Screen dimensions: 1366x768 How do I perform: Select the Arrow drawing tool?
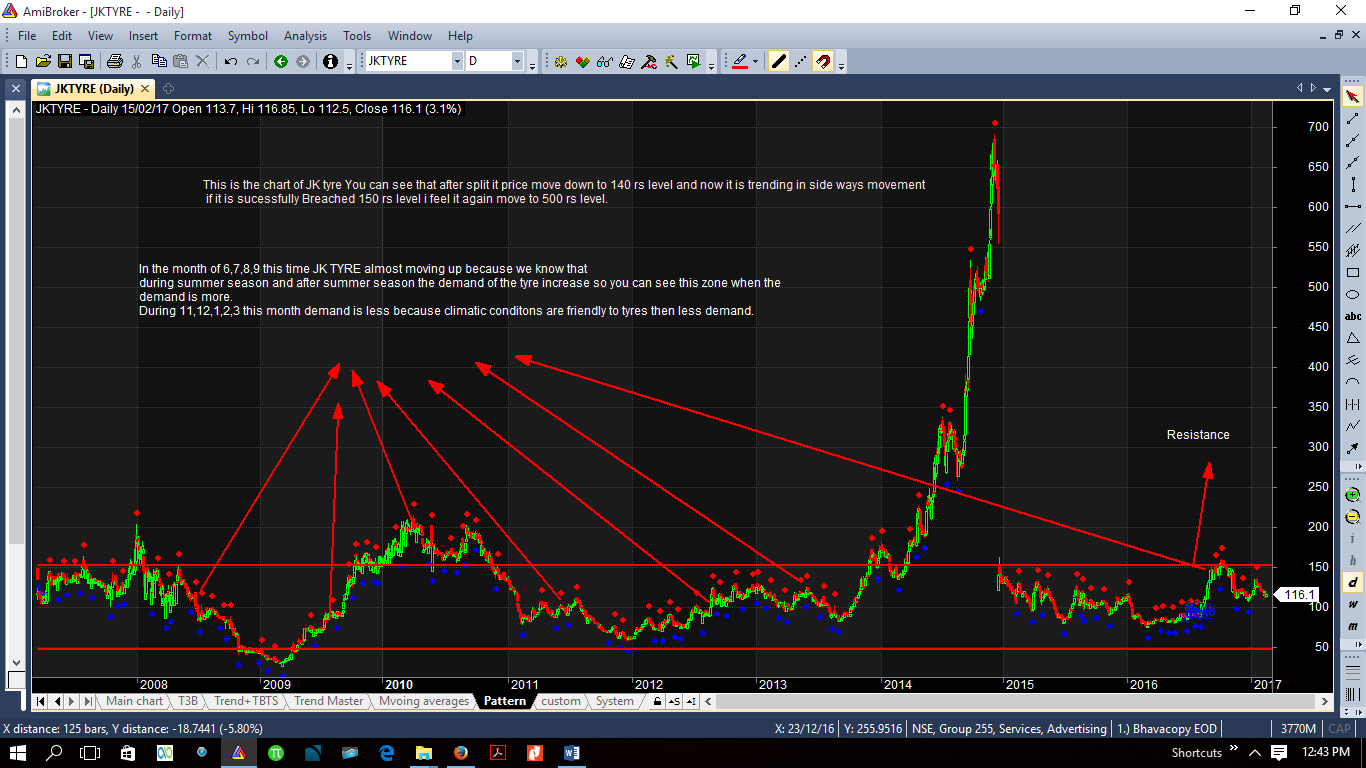(1352, 448)
